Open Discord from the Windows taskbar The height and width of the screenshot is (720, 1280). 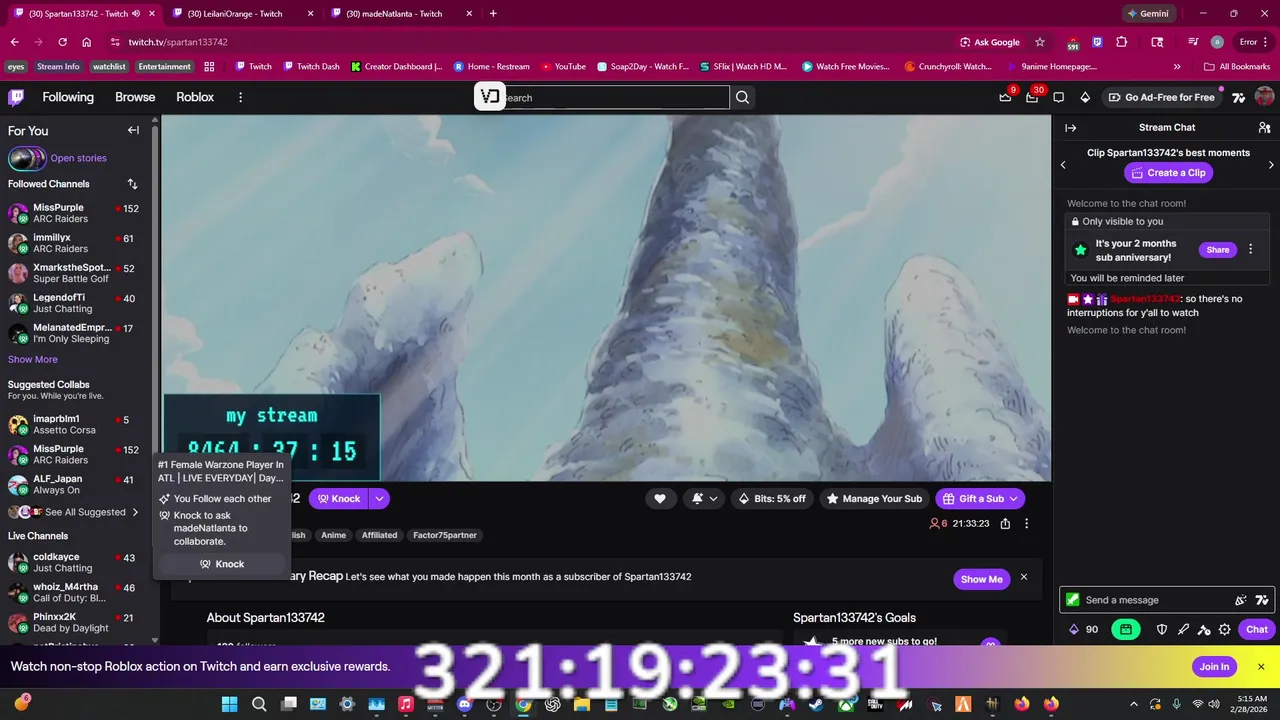pos(464,704)
